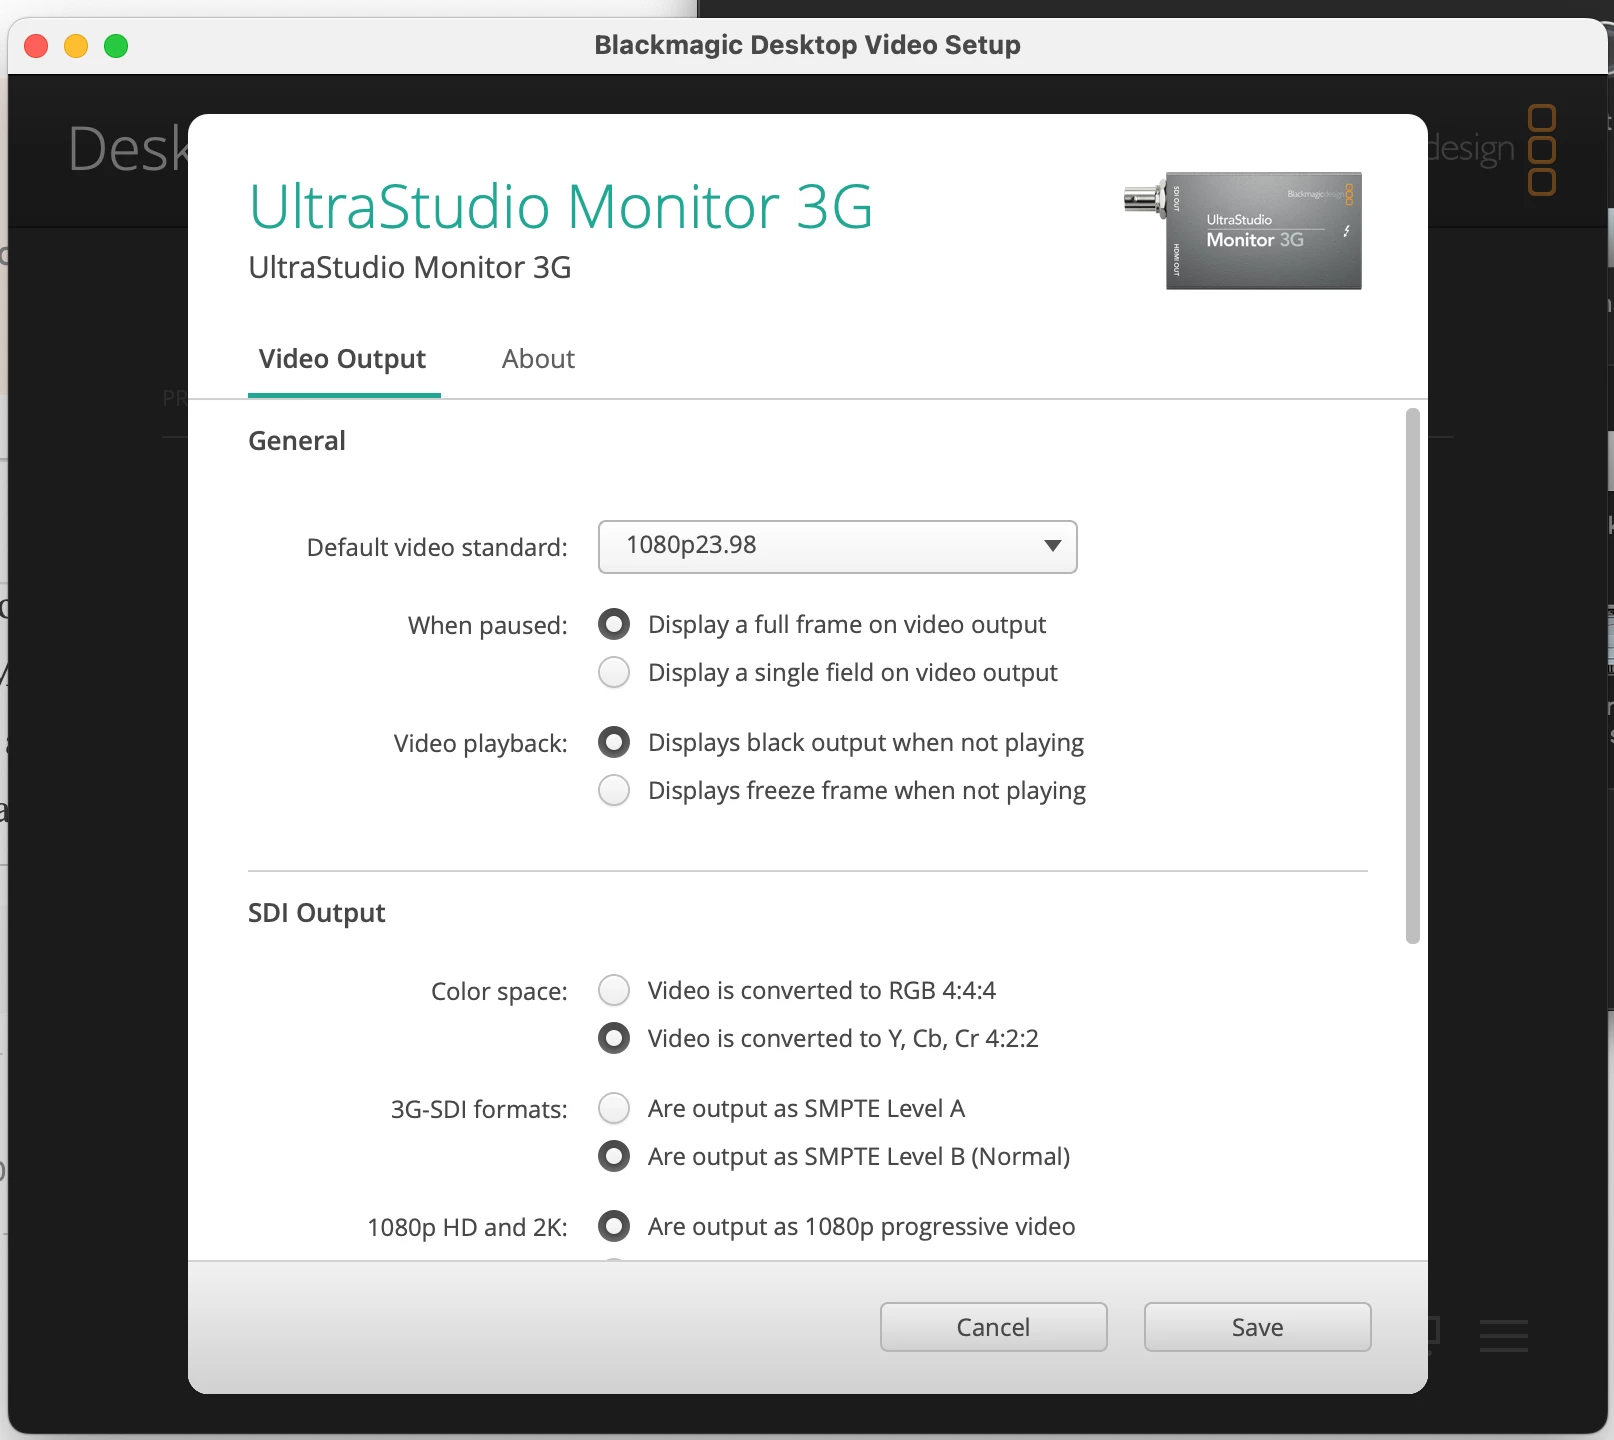1614x1440 pixels.
Task: Click the Blackmagic Desktop Video Setup title
Action: point(807,45)
